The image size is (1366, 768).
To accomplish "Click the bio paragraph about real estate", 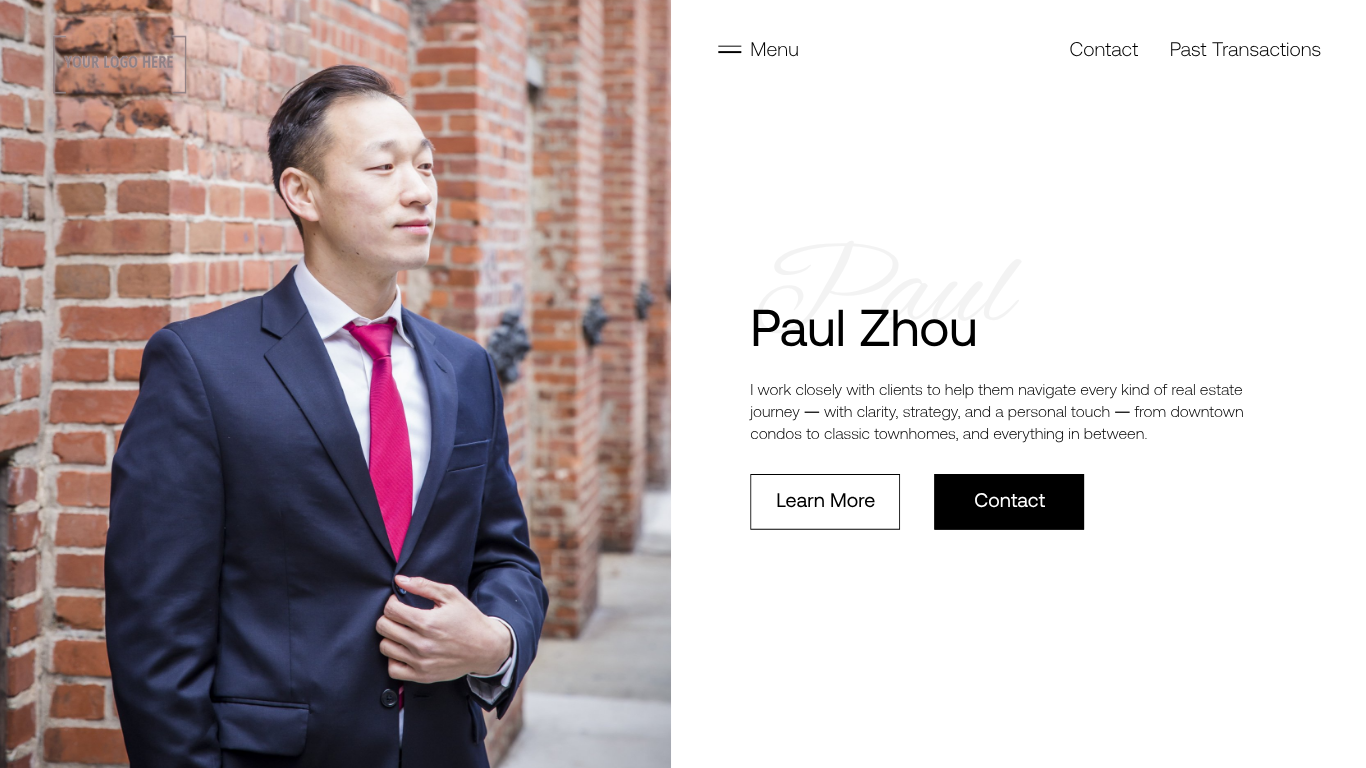I will click(997, 412).
